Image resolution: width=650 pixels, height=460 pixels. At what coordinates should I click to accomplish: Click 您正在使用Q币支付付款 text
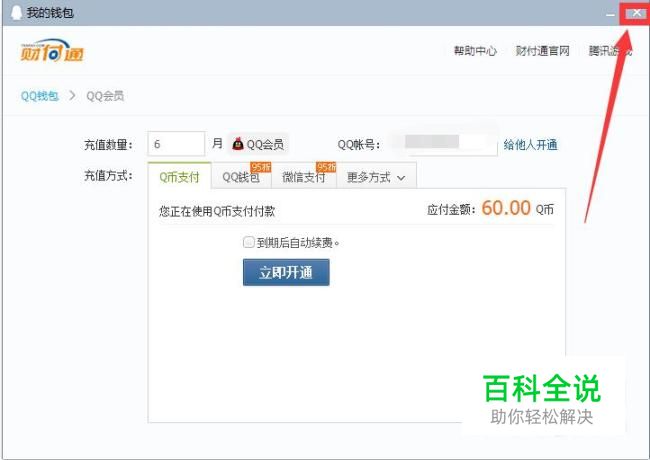pos(217,211)
